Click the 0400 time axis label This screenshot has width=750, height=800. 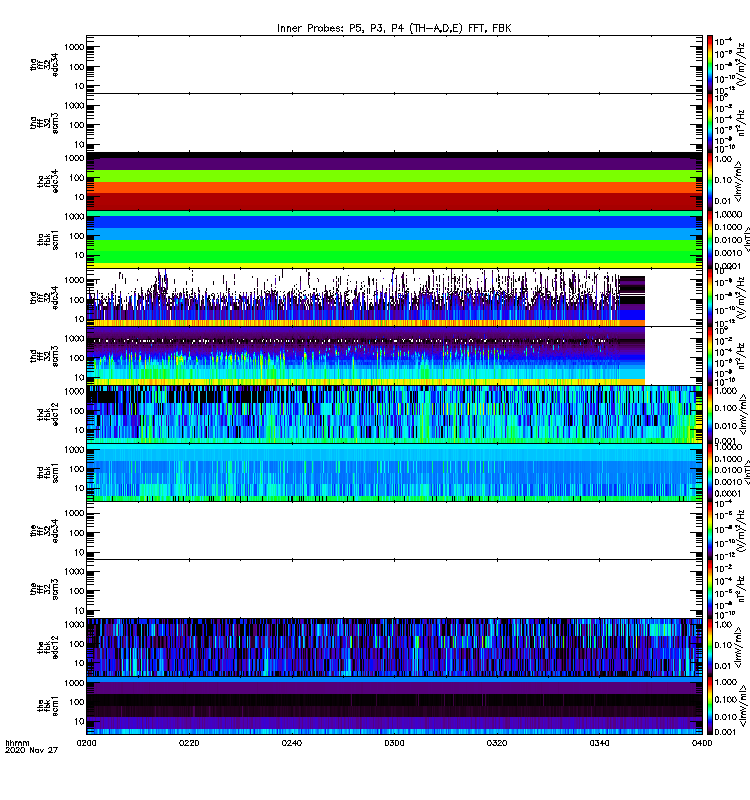(702, 743)
